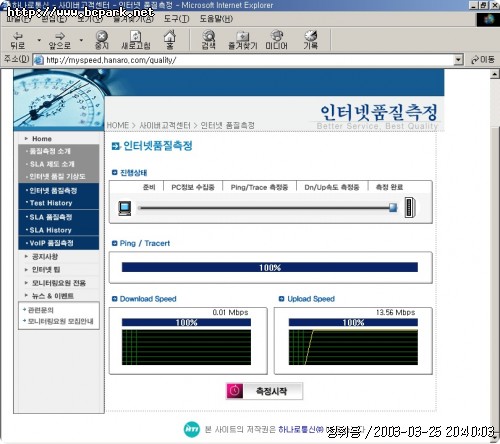The width and height of the screenshot is (500, 444).
Task: Click the Go (이동) button beside address bar
Action: [482, 60]
